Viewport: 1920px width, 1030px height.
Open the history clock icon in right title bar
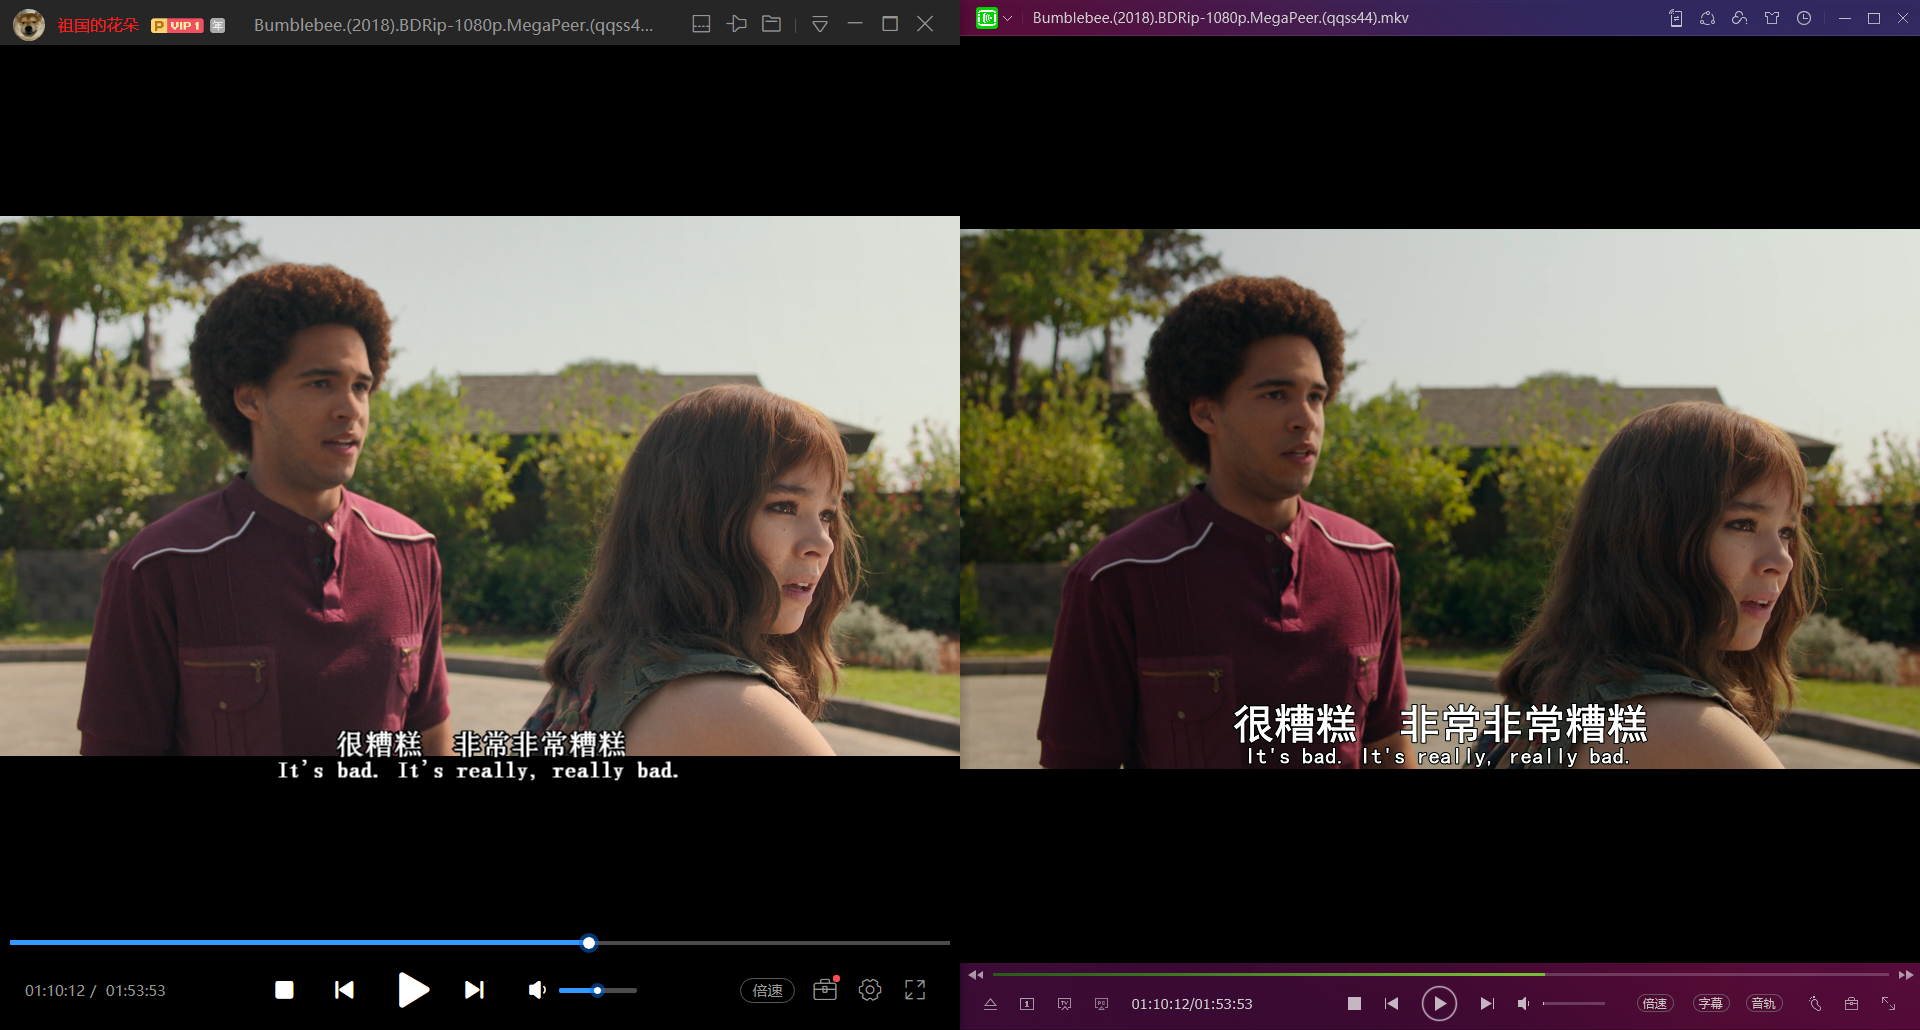point(1804,18)
